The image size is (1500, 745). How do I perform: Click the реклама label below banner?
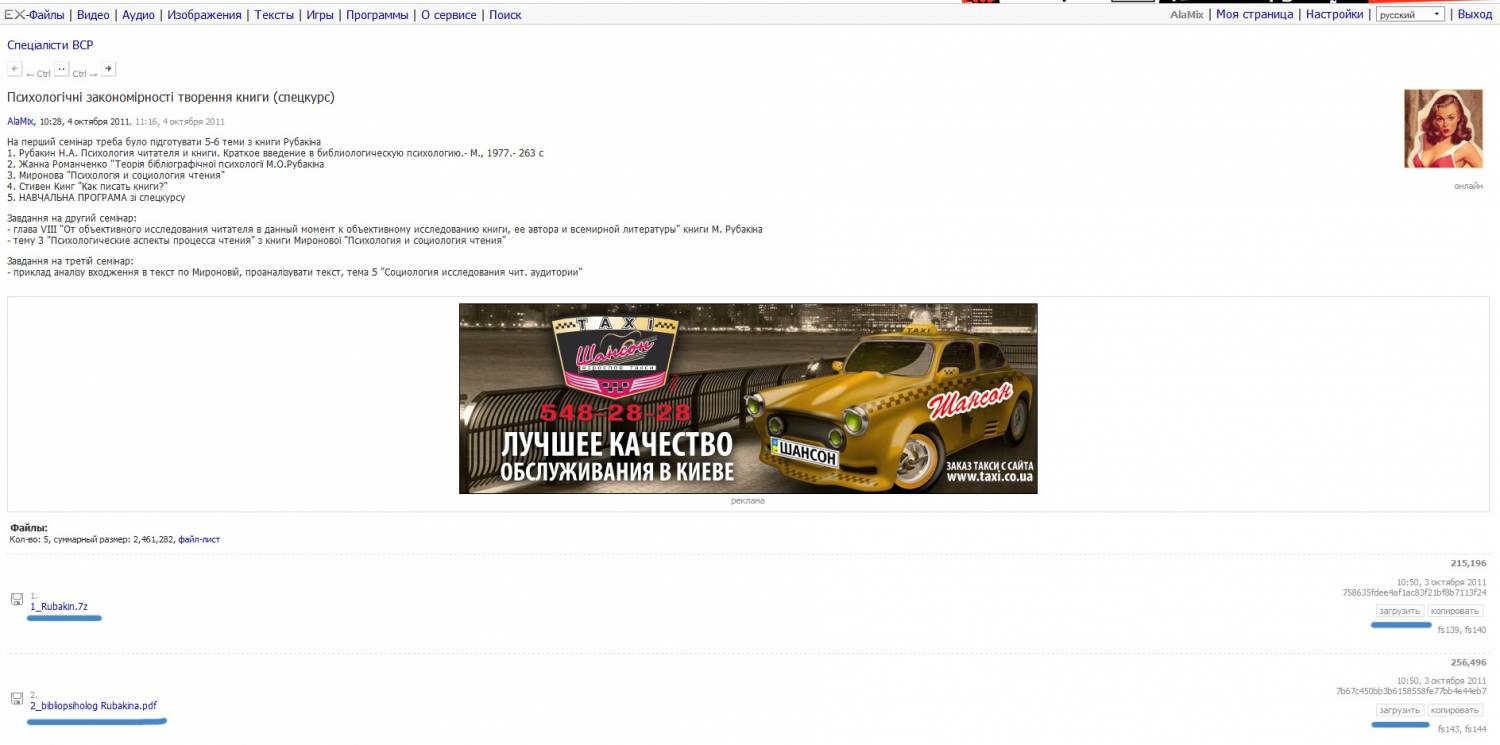748,501
